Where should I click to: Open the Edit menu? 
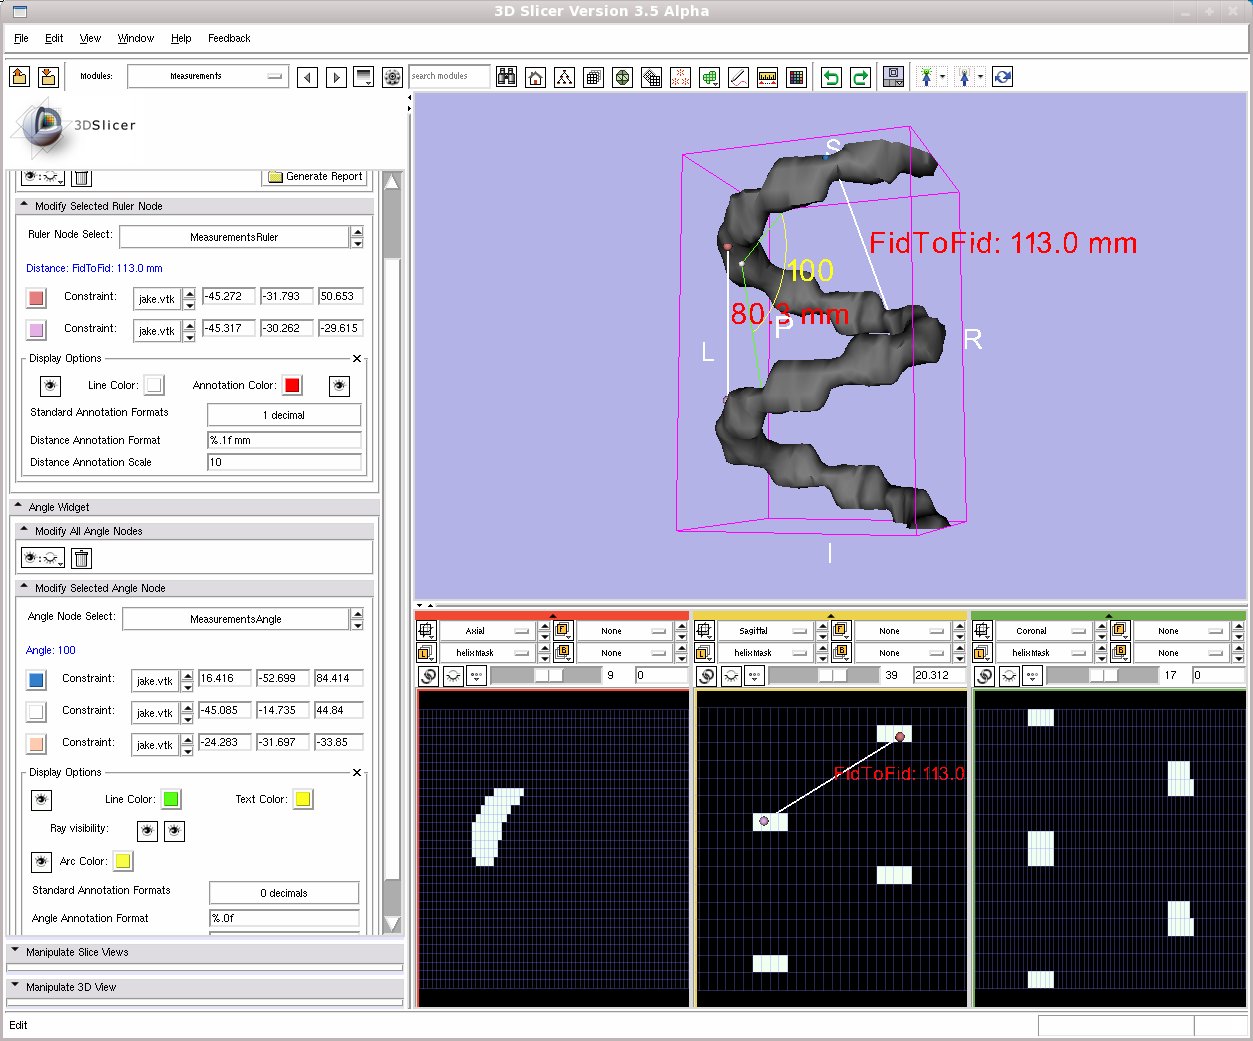[54, 38]
